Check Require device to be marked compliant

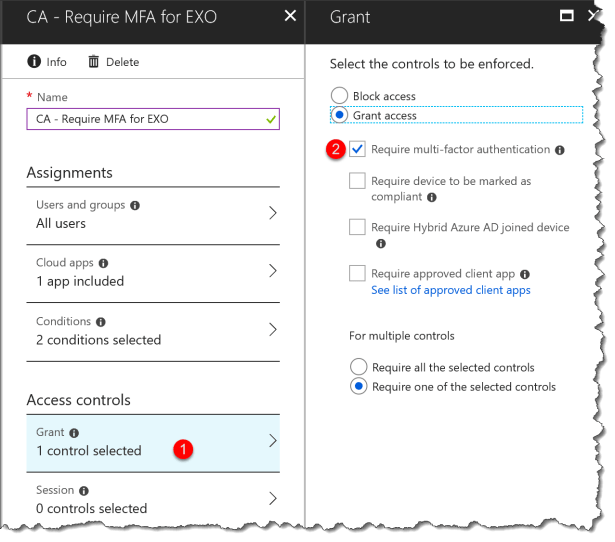click(357, 181)
